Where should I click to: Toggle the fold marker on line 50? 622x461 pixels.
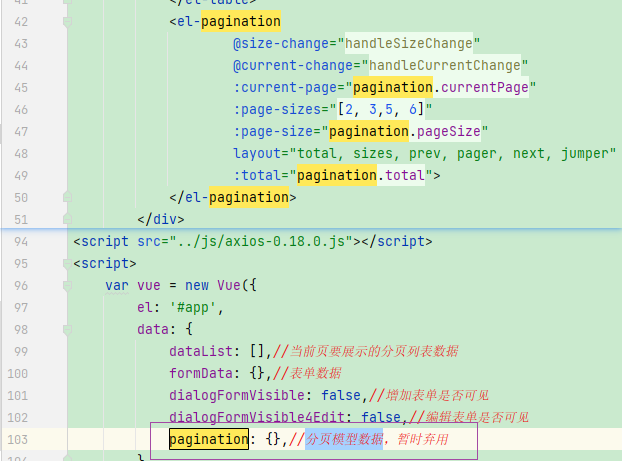tap(67, 197)
